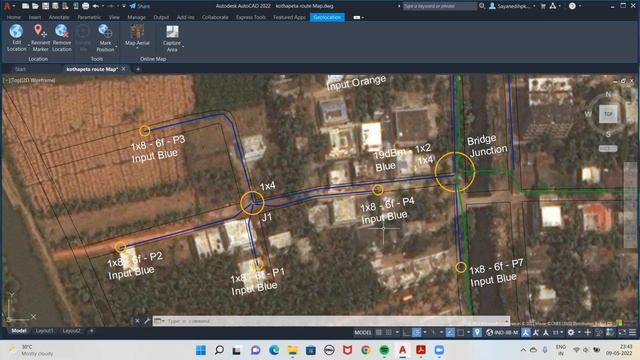The image size is (640, 360).
Task: Toggle the drawing grid display in status bar
Action: pyautogui.click(x=378, y=333)
